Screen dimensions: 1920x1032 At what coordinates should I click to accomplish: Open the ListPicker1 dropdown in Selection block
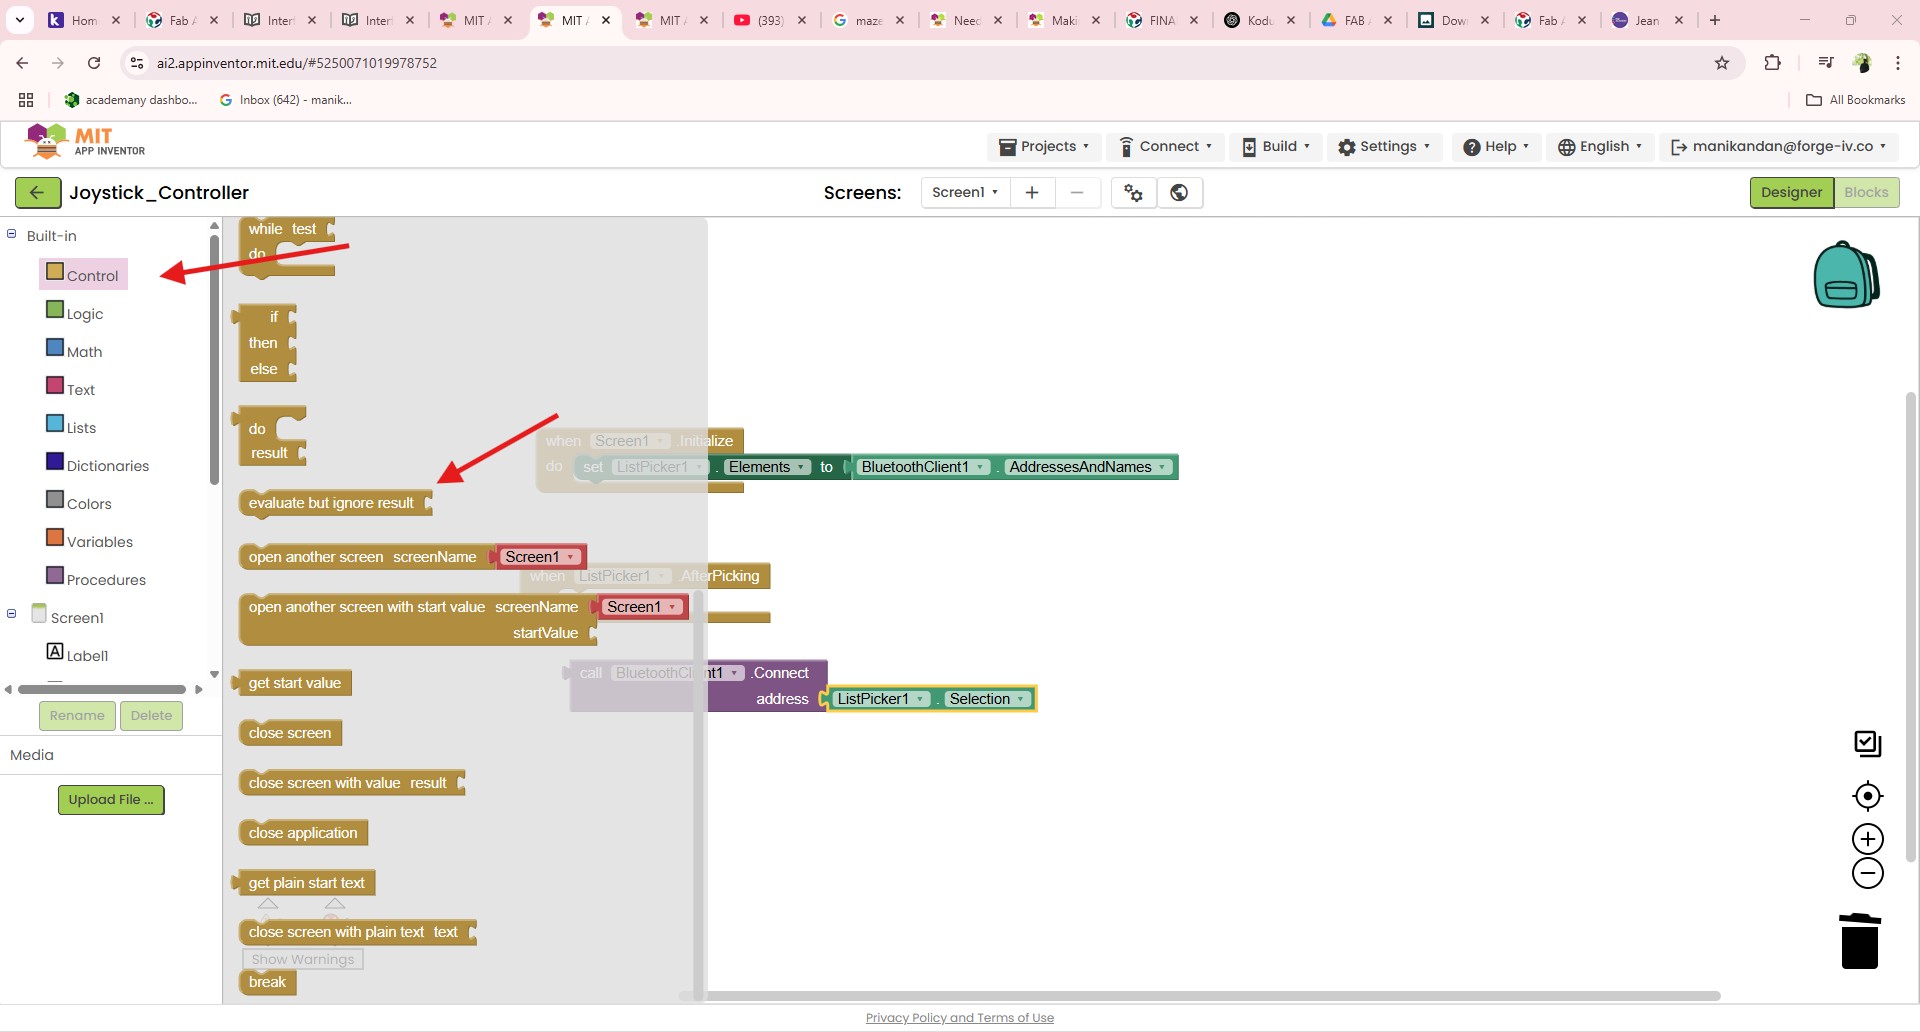pos(881,699)
